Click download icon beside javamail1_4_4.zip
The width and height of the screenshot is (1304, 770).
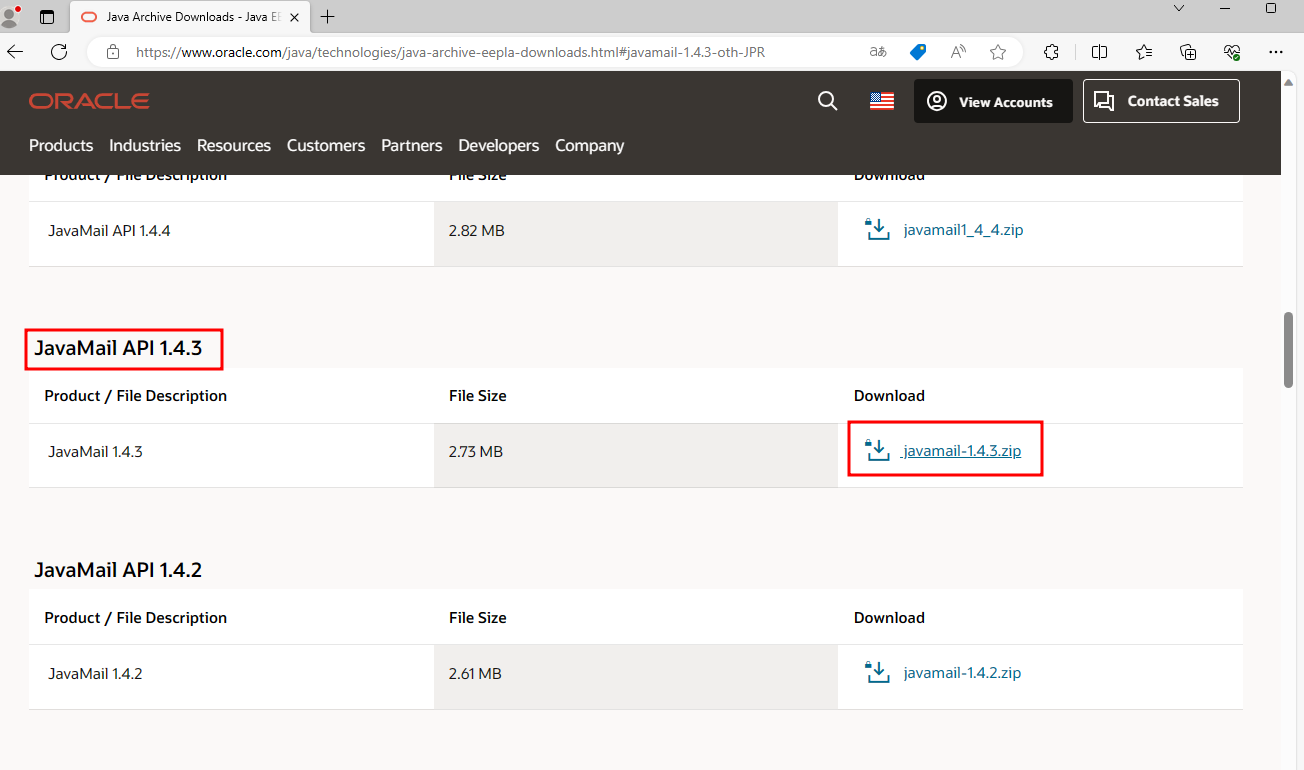click(877, 229)
